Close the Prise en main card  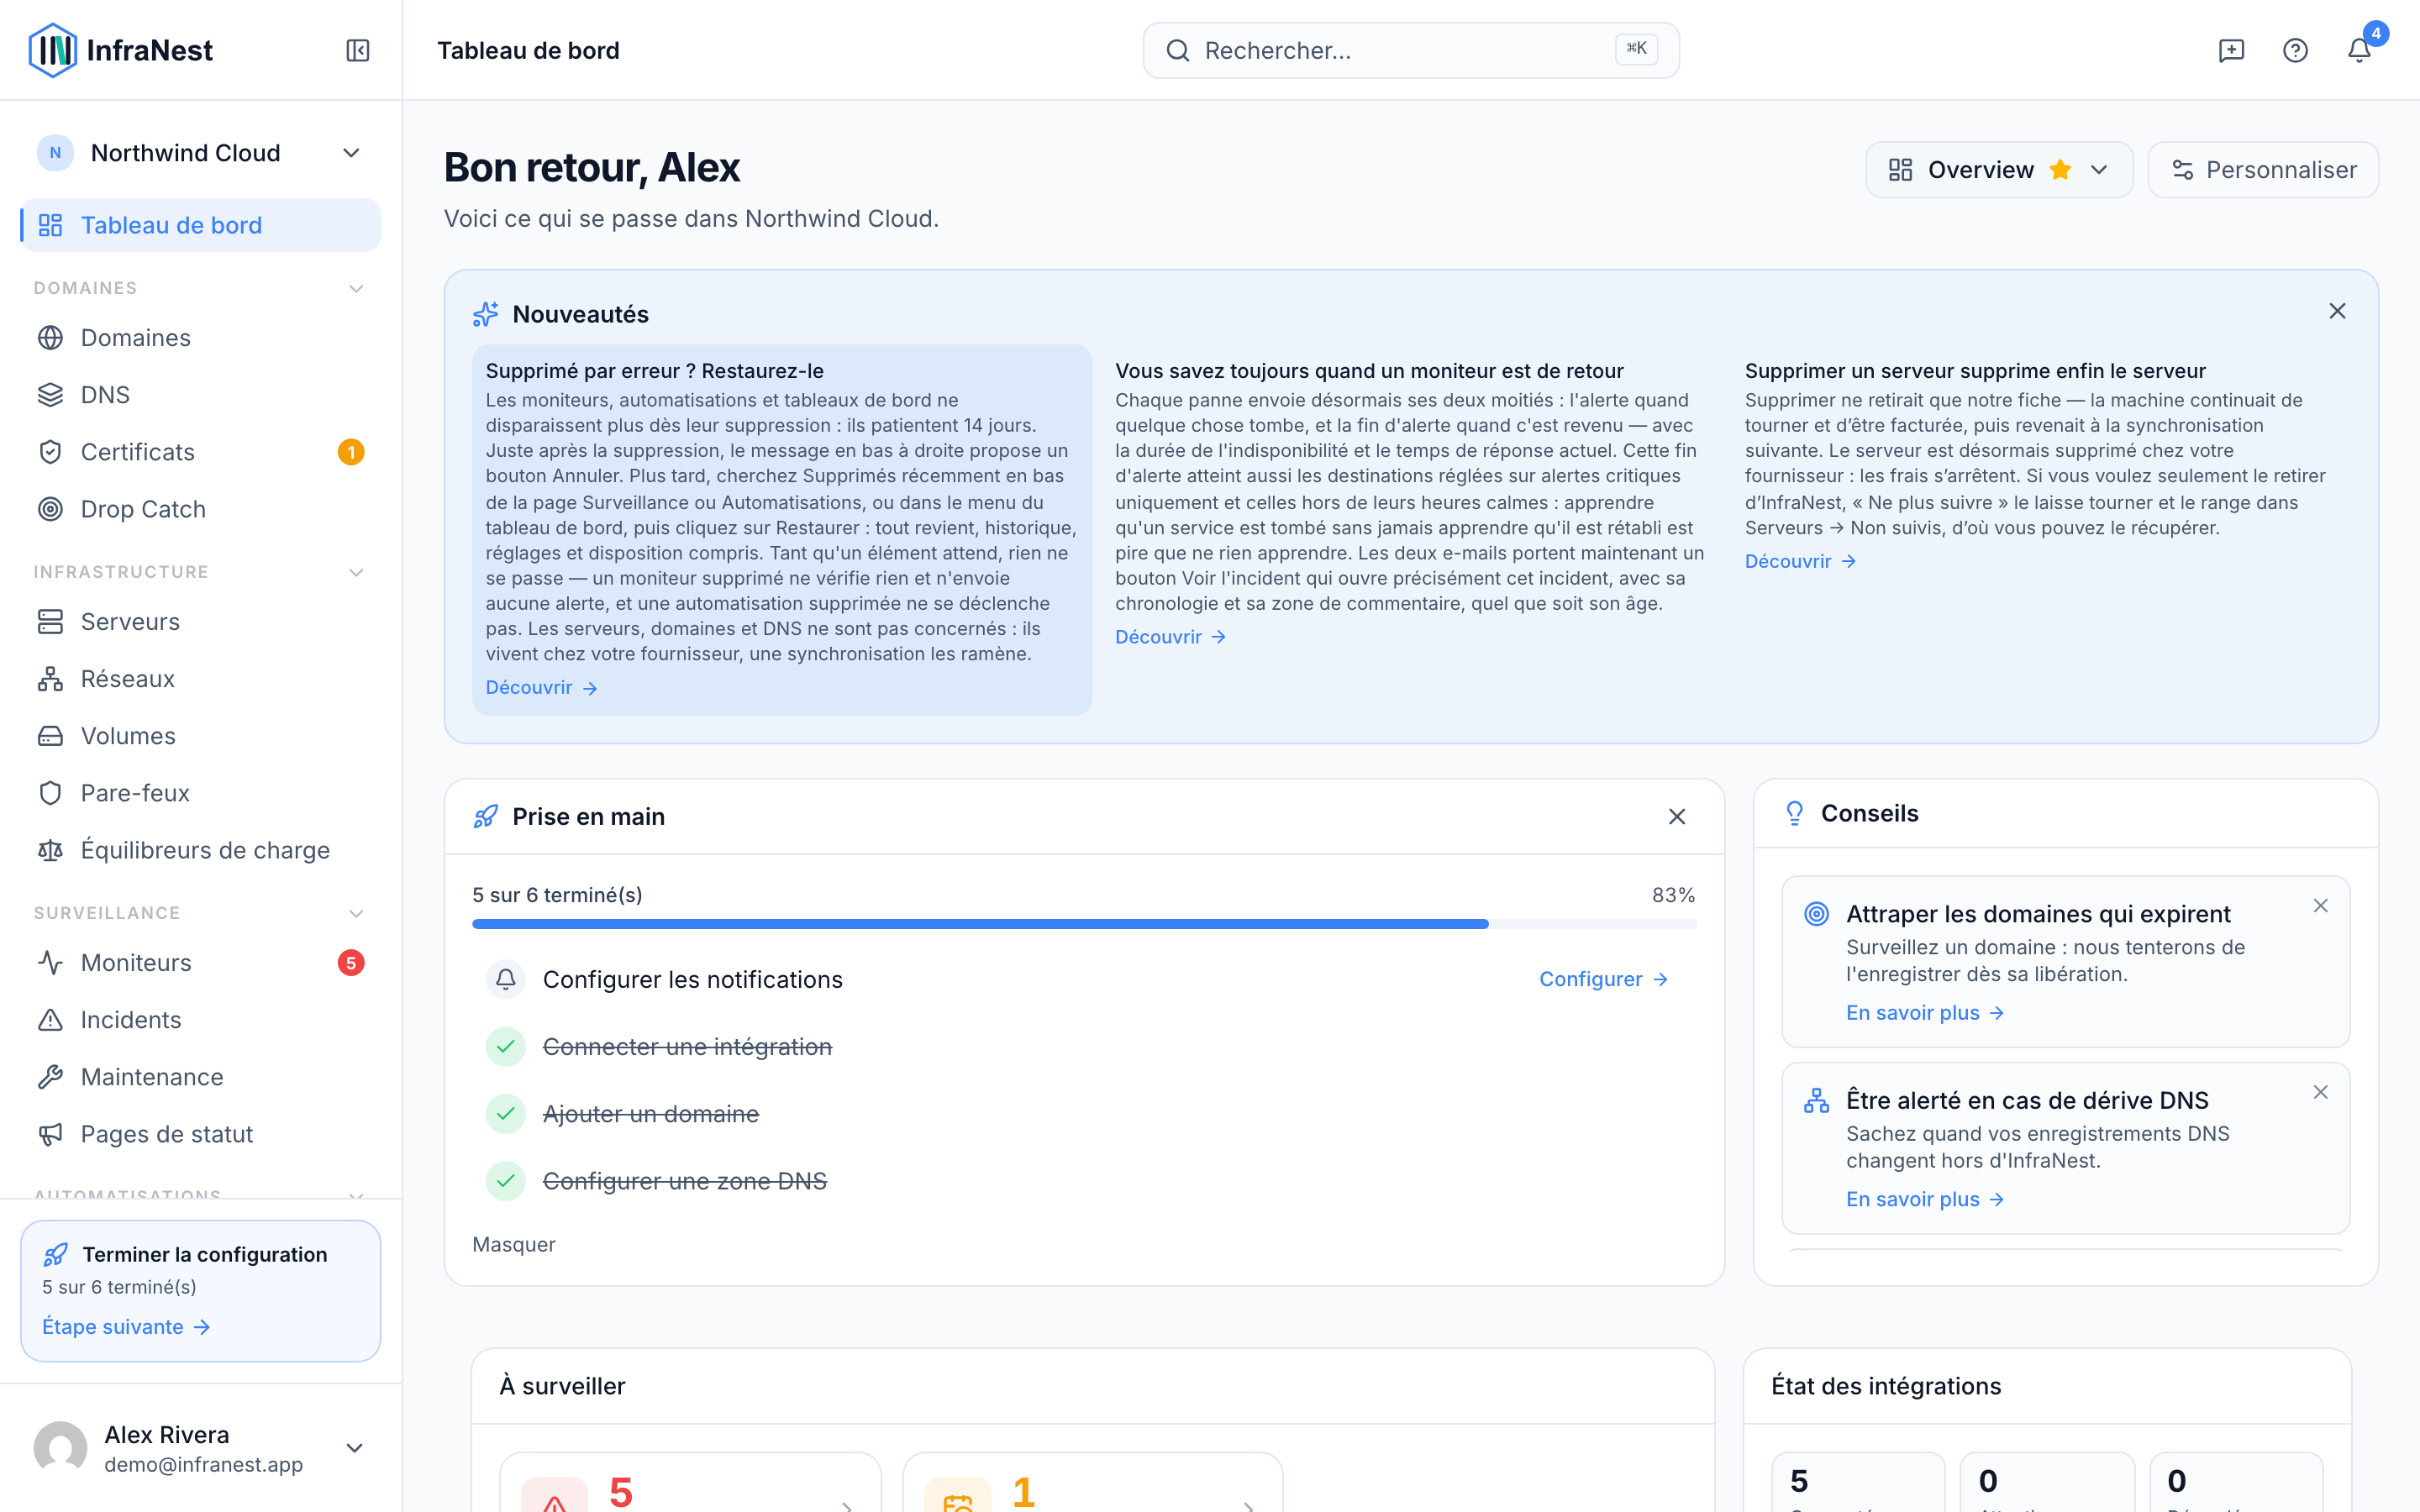1677,816
